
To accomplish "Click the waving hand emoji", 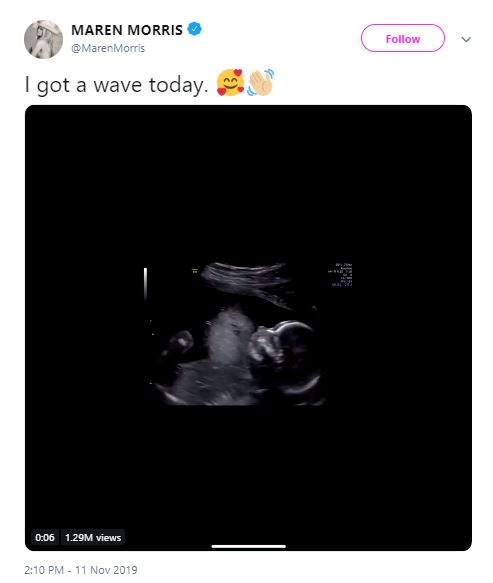I will coord(261,82).
